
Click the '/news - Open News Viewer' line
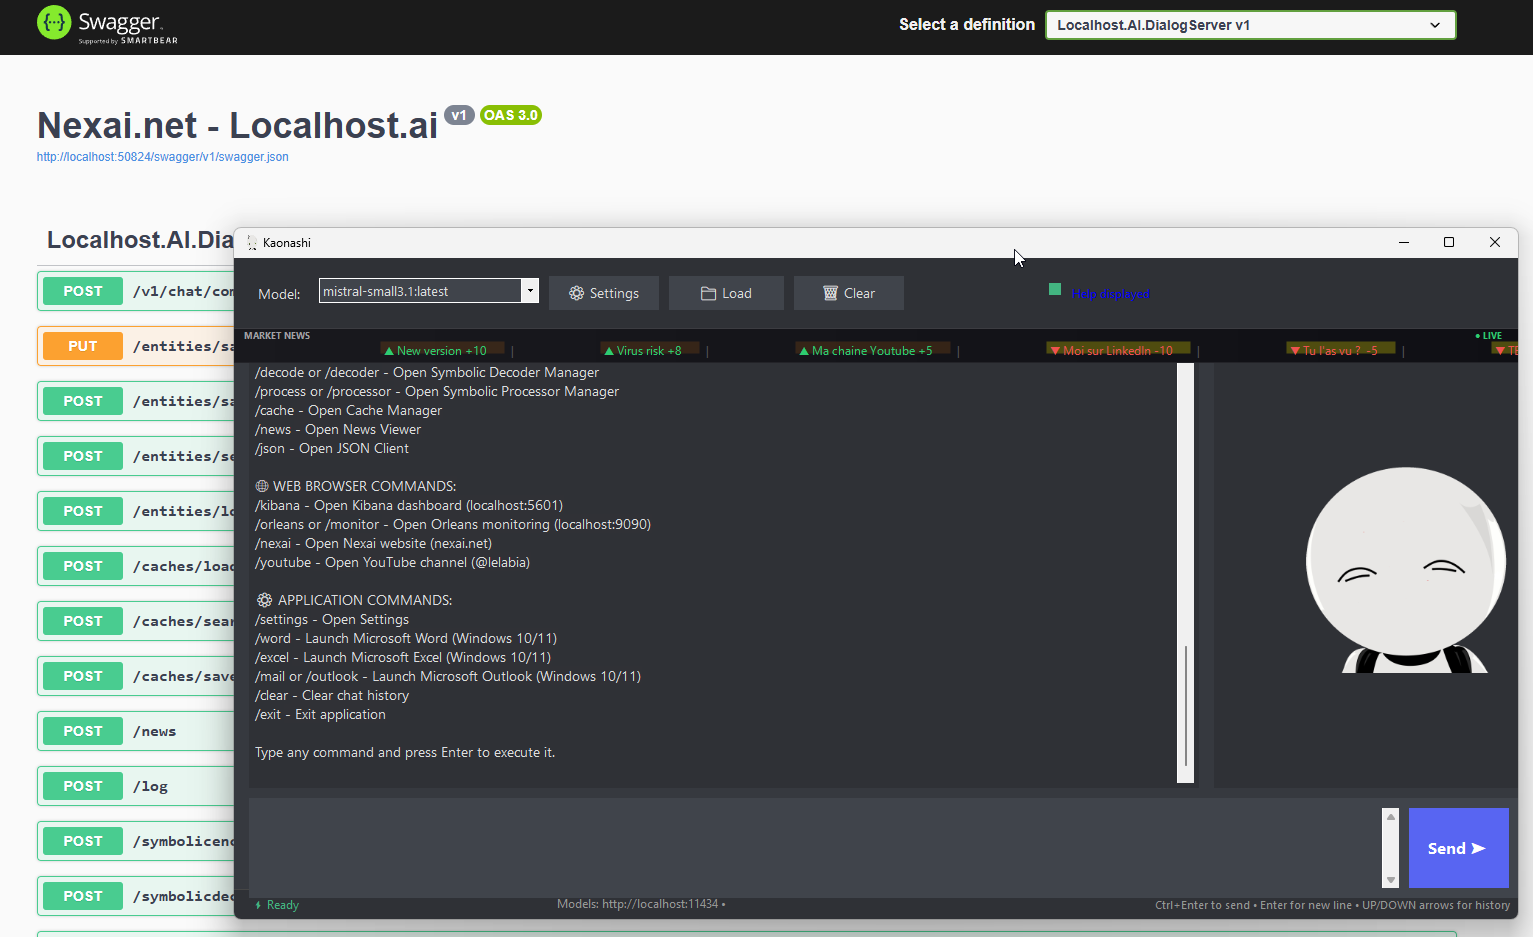click(x=338, y=429)
